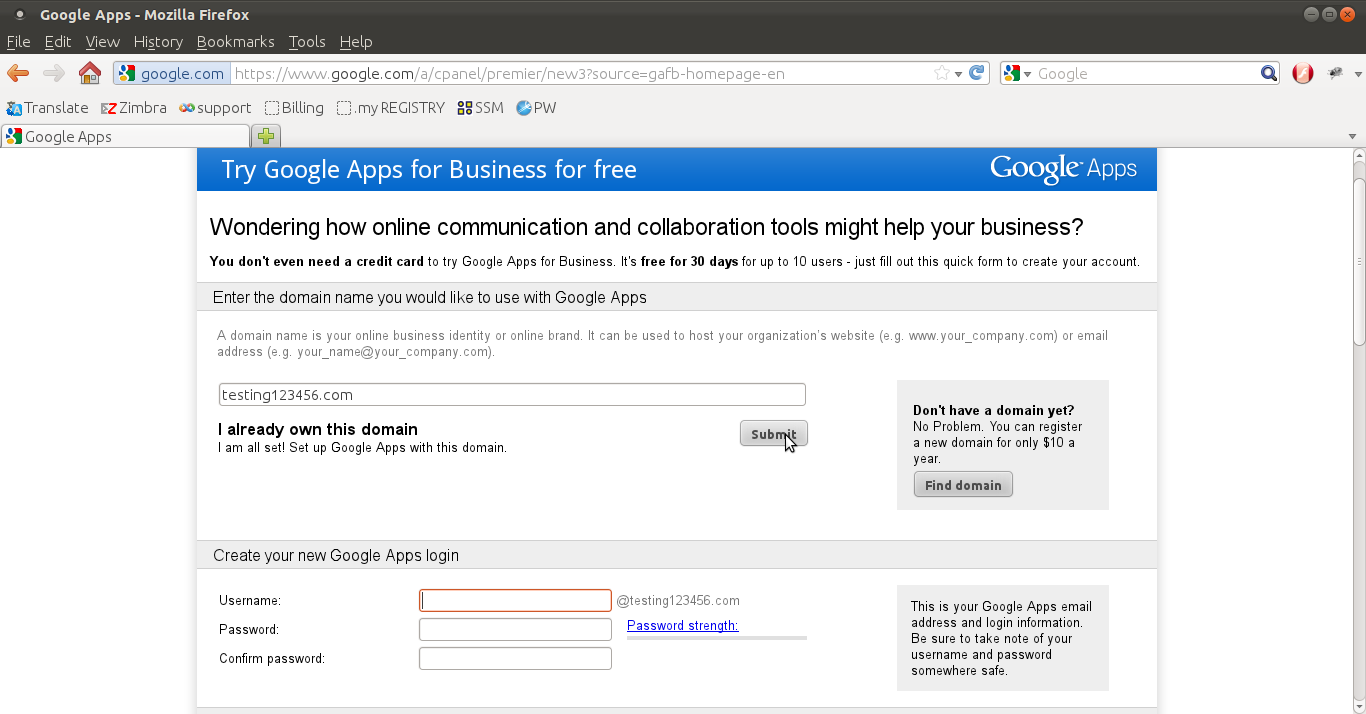The width and height of the screenshot is (1366, 714).
Task: Click "Create your new Google Apps login" heading
Action: [336, 555]
